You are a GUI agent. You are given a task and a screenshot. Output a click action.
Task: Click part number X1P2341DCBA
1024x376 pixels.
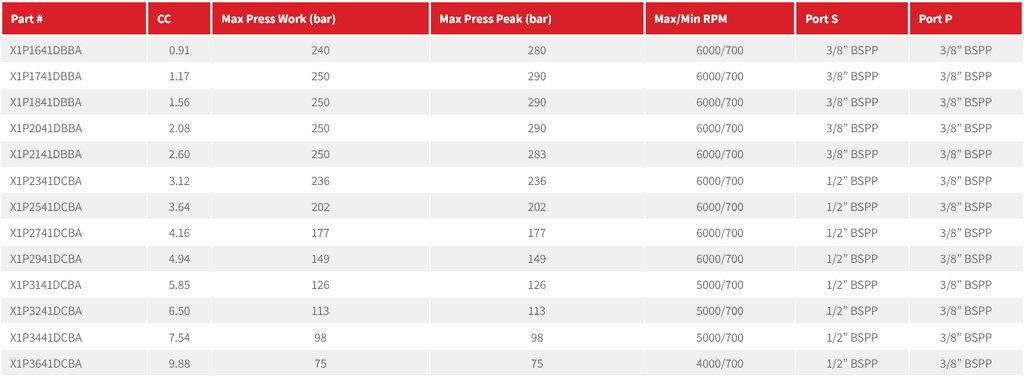coord(46,181)
